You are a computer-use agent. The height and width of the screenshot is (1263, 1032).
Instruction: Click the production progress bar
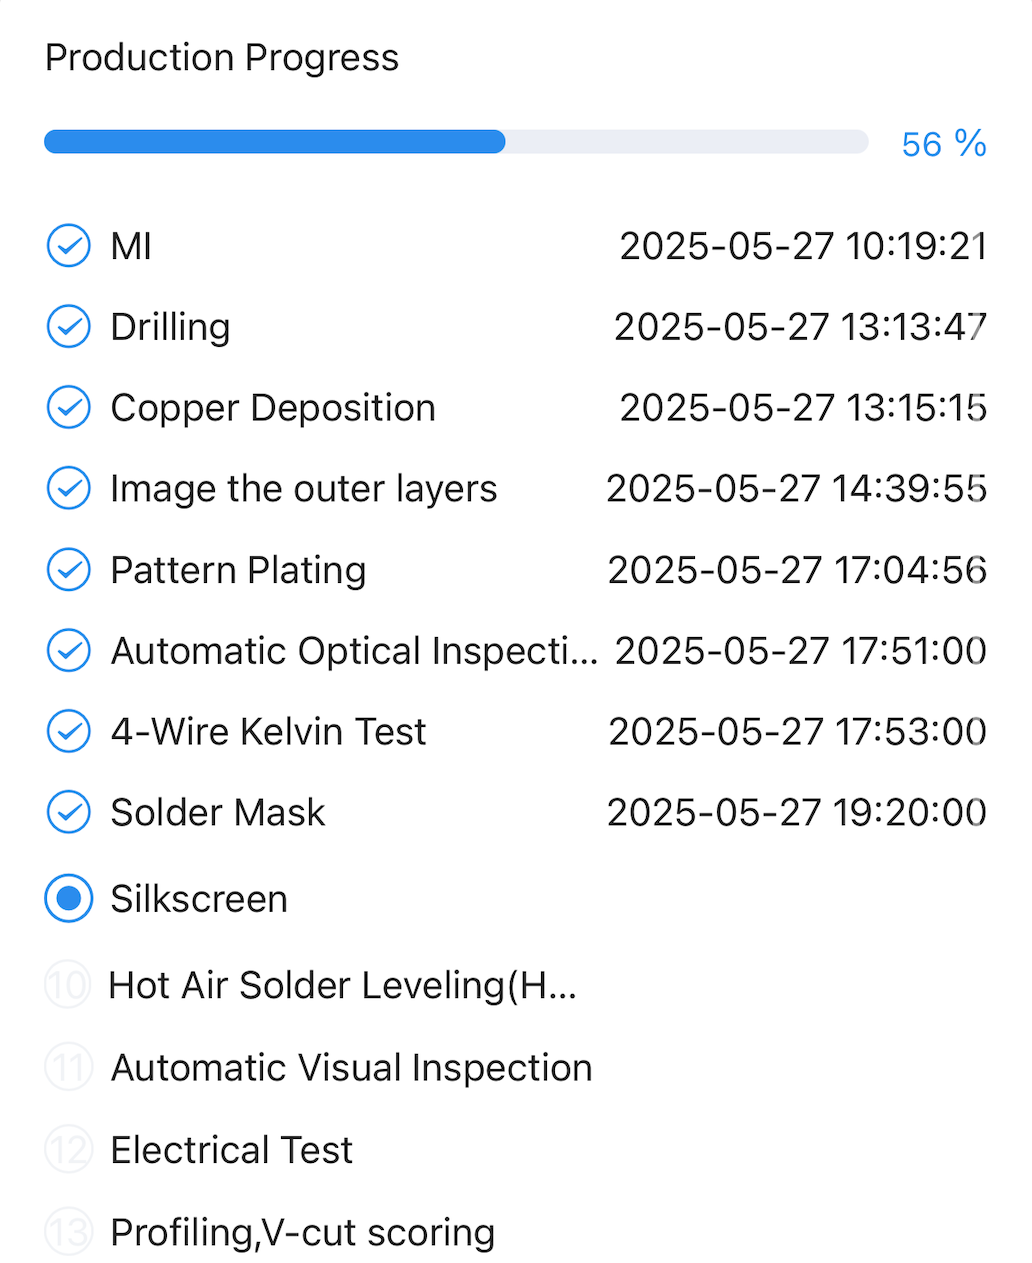click(456, 142)
